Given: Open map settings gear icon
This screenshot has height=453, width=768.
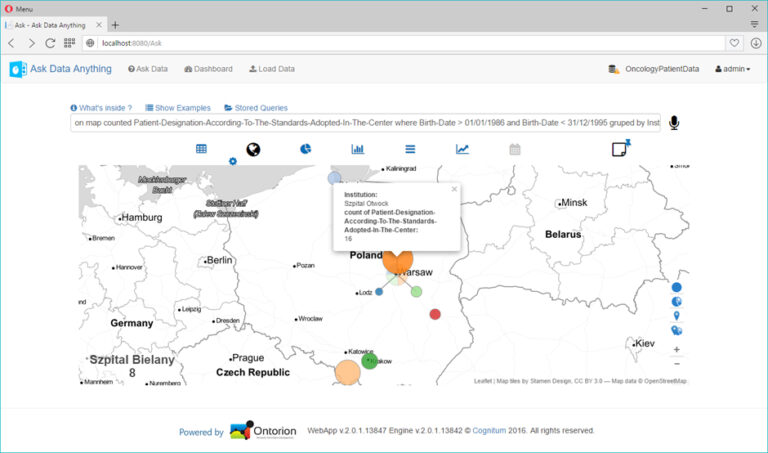Looking at the screenshot, I should point(233,161).
